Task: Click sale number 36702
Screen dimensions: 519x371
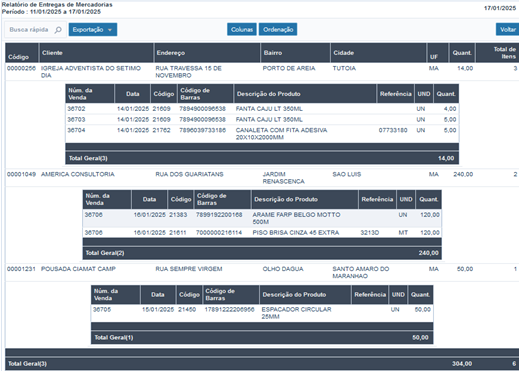Action: 76,109
